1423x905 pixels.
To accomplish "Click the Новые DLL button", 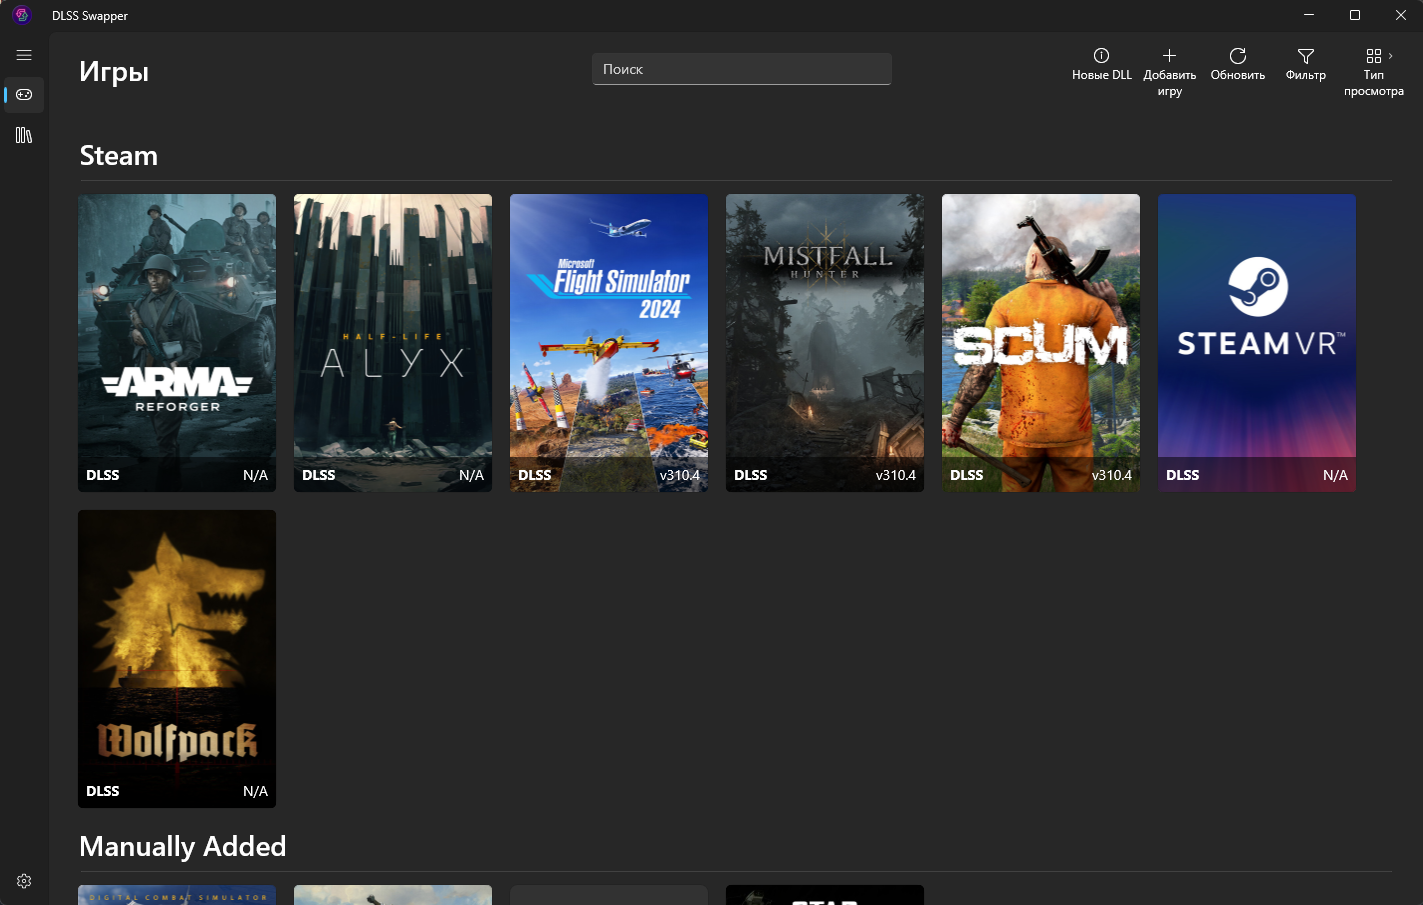I will point(1102,64).
